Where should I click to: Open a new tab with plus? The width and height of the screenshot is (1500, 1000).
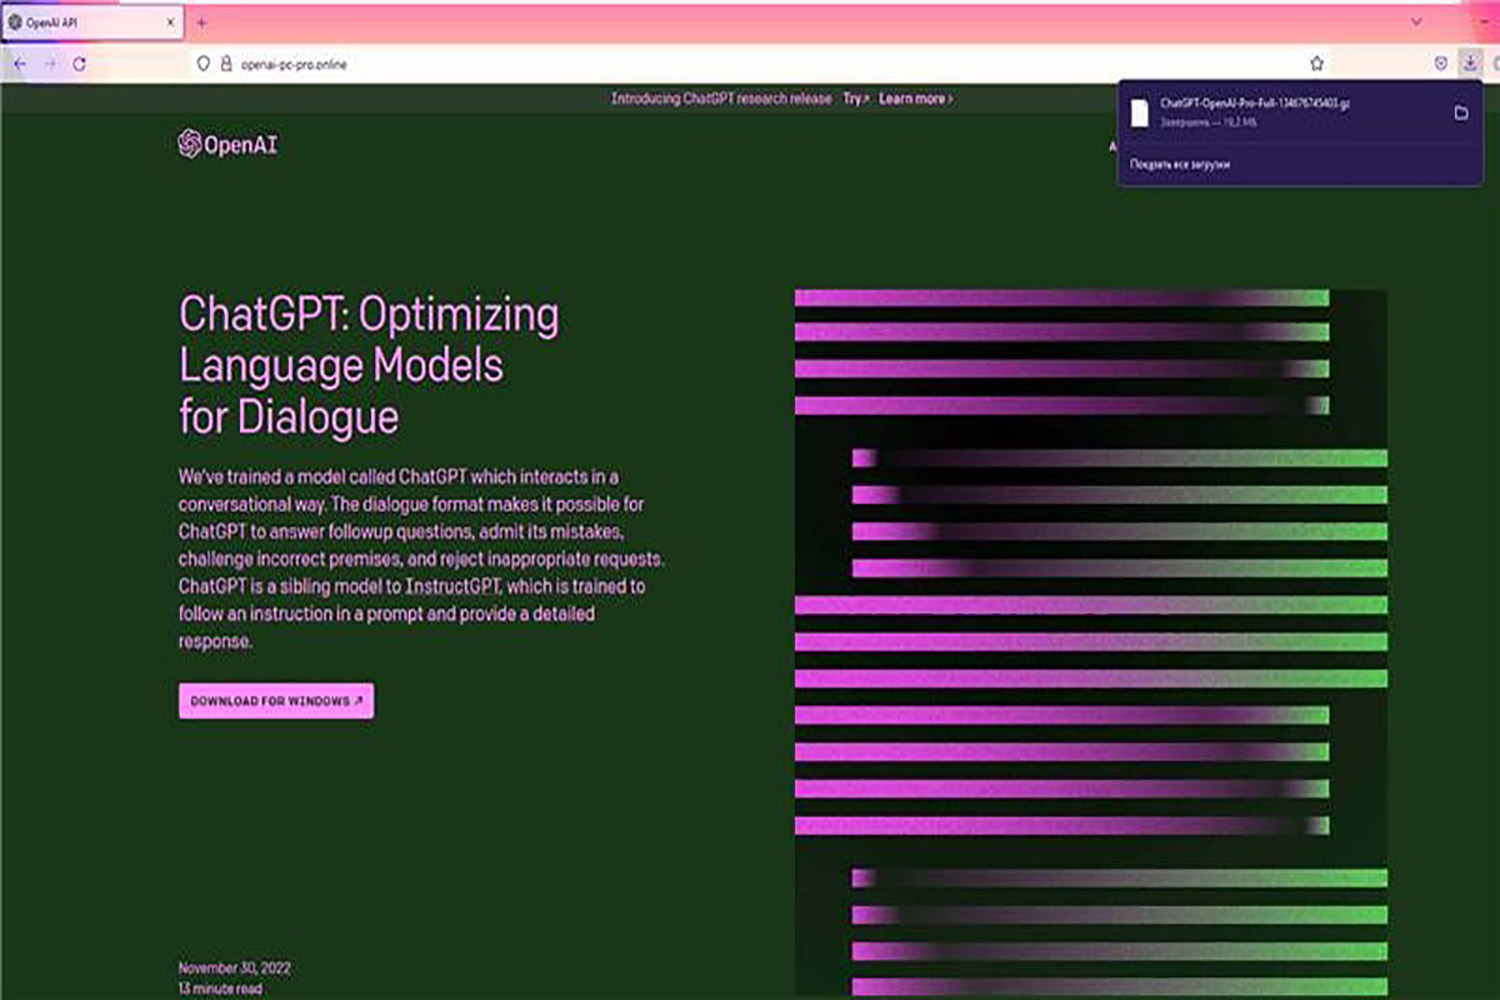pyautogui.click(x=201, y=22)
